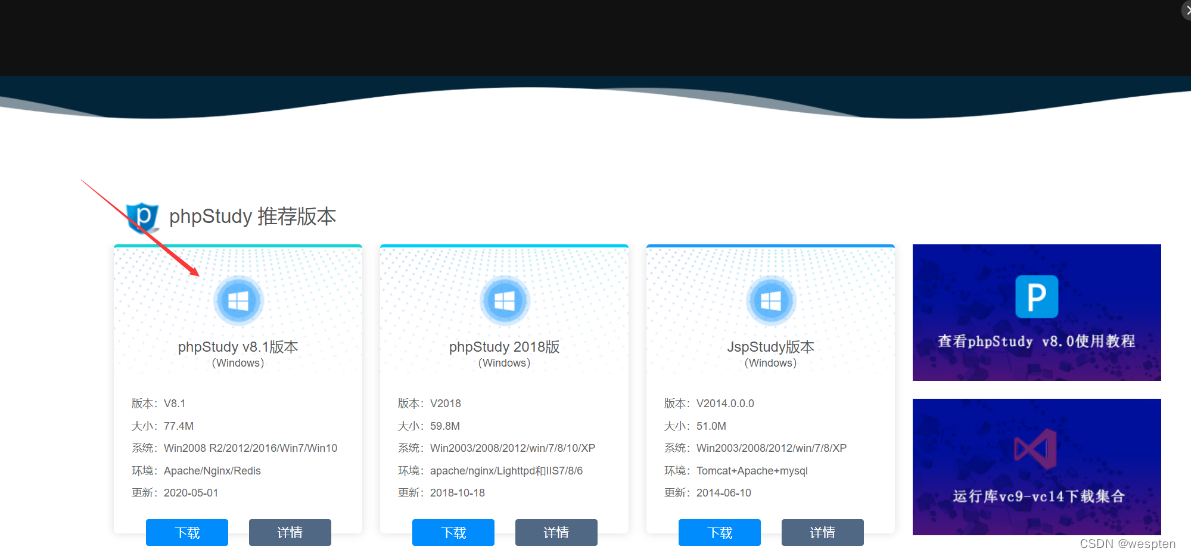This screenshot has height=560, width=1191.
Task: Open 详情 for phpStudy v8.1
Action: (290, 533)
